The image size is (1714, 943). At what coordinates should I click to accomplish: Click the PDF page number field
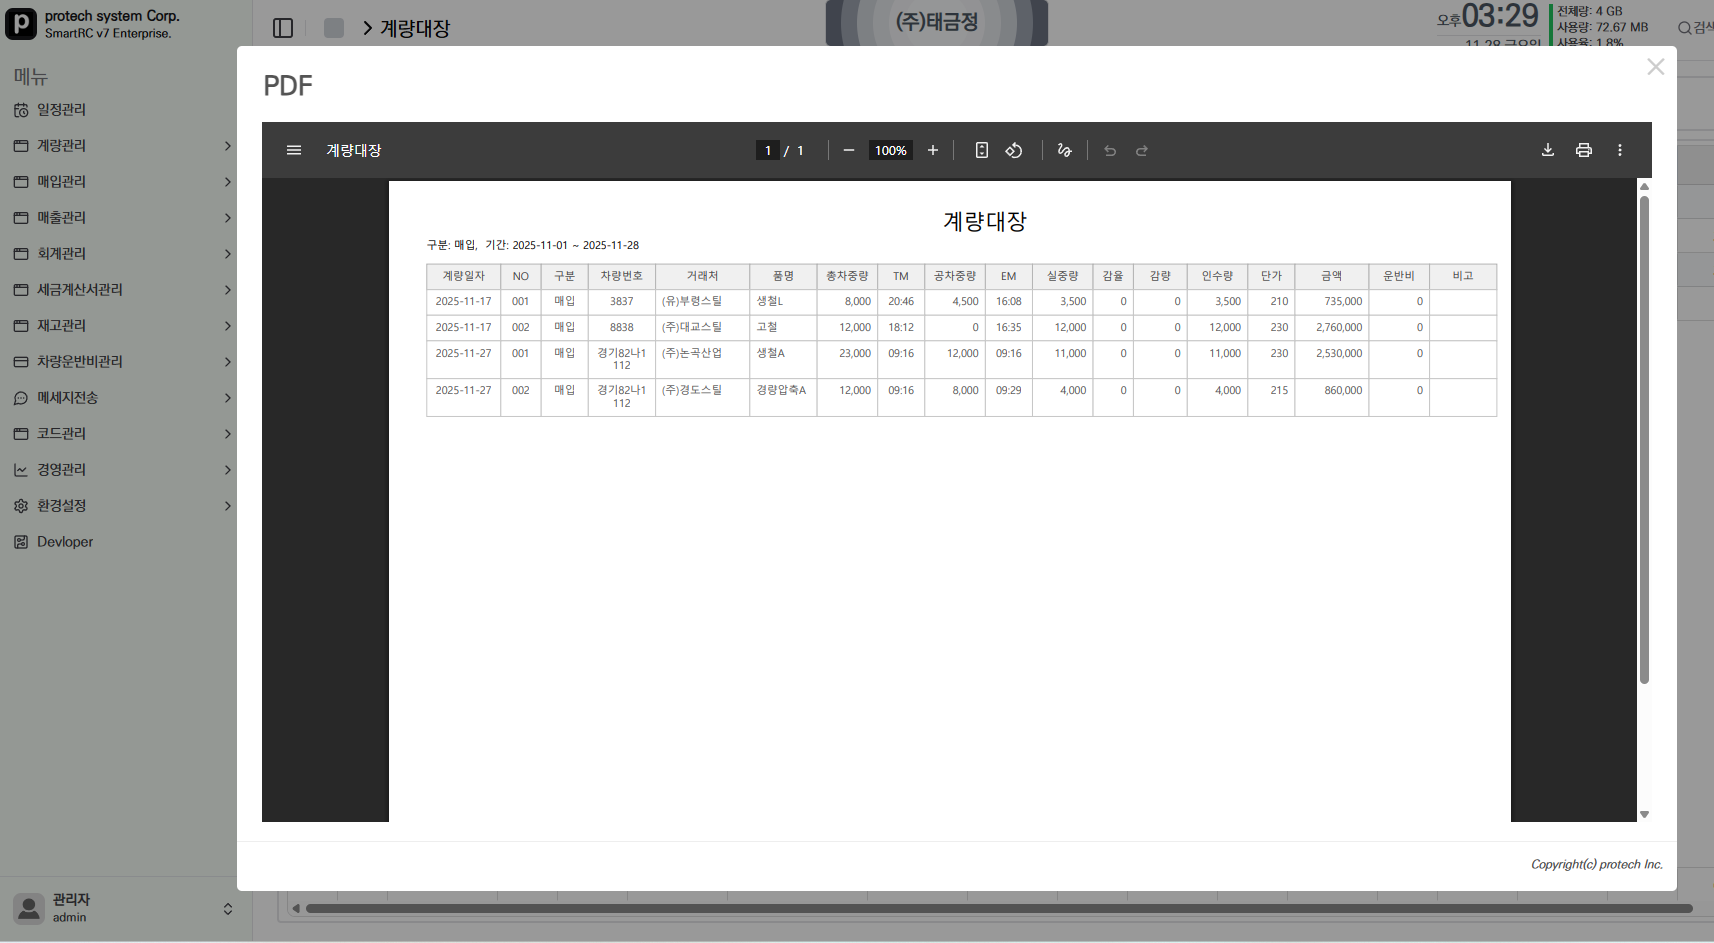pyautogui.click(x=767, y=150)
